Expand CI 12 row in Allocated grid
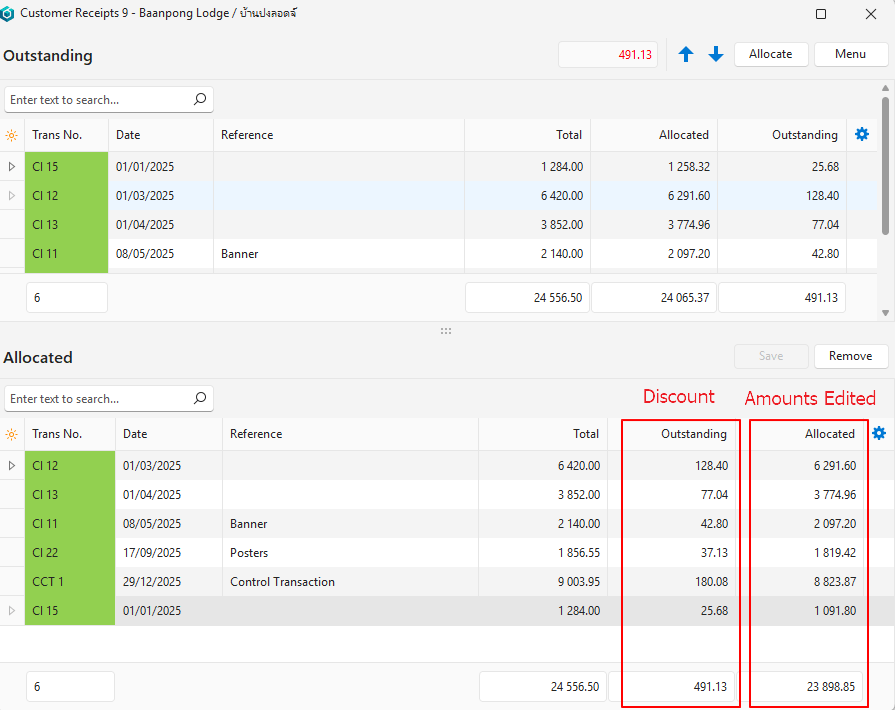Screen dimensions: 895x710 coord(12,466)
